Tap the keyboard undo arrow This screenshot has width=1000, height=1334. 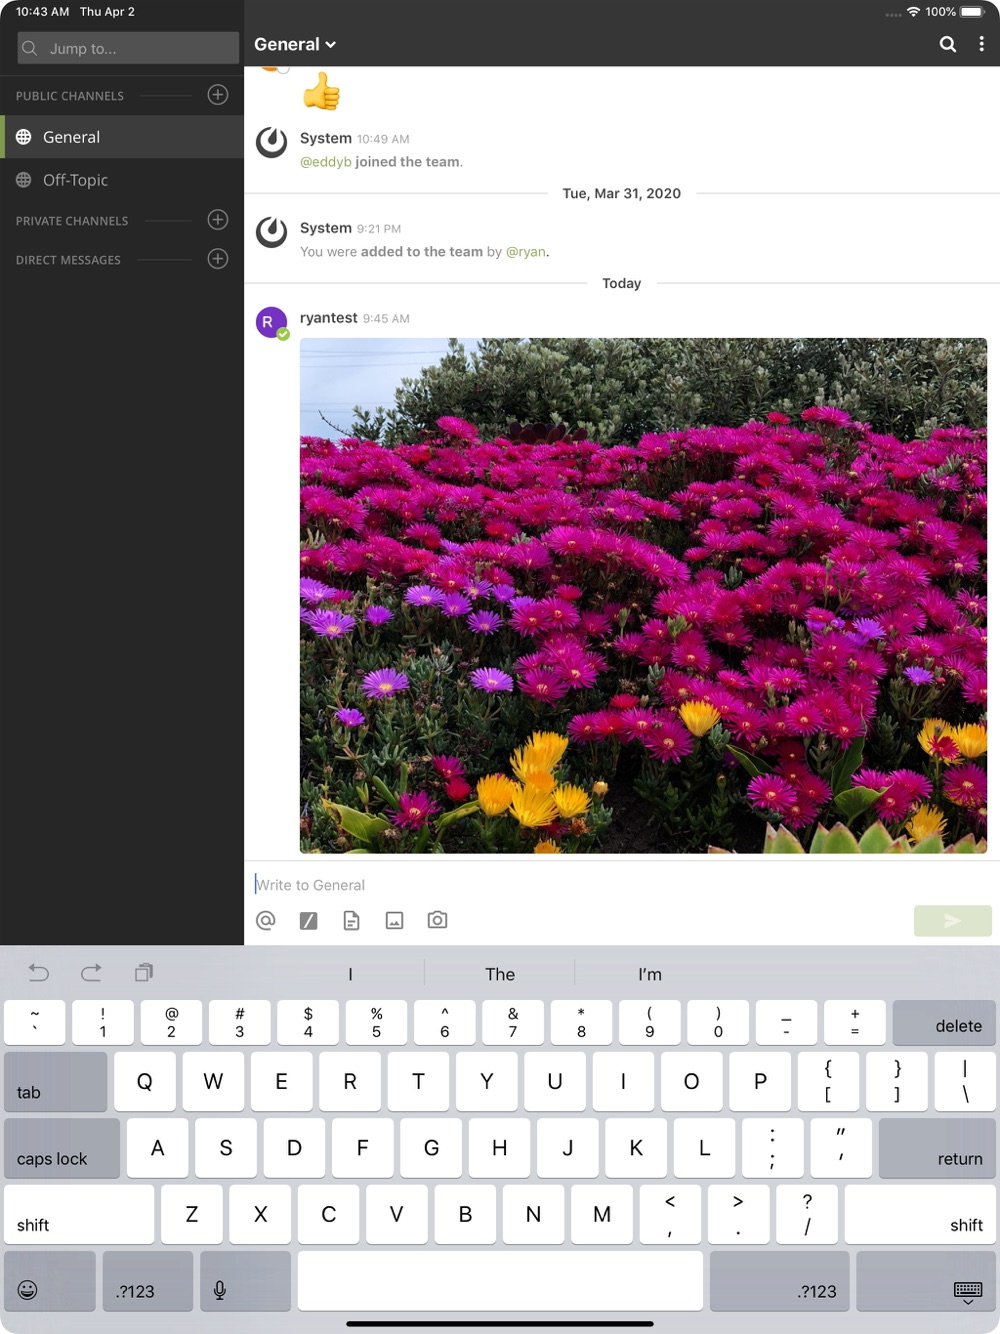[39, 972]
